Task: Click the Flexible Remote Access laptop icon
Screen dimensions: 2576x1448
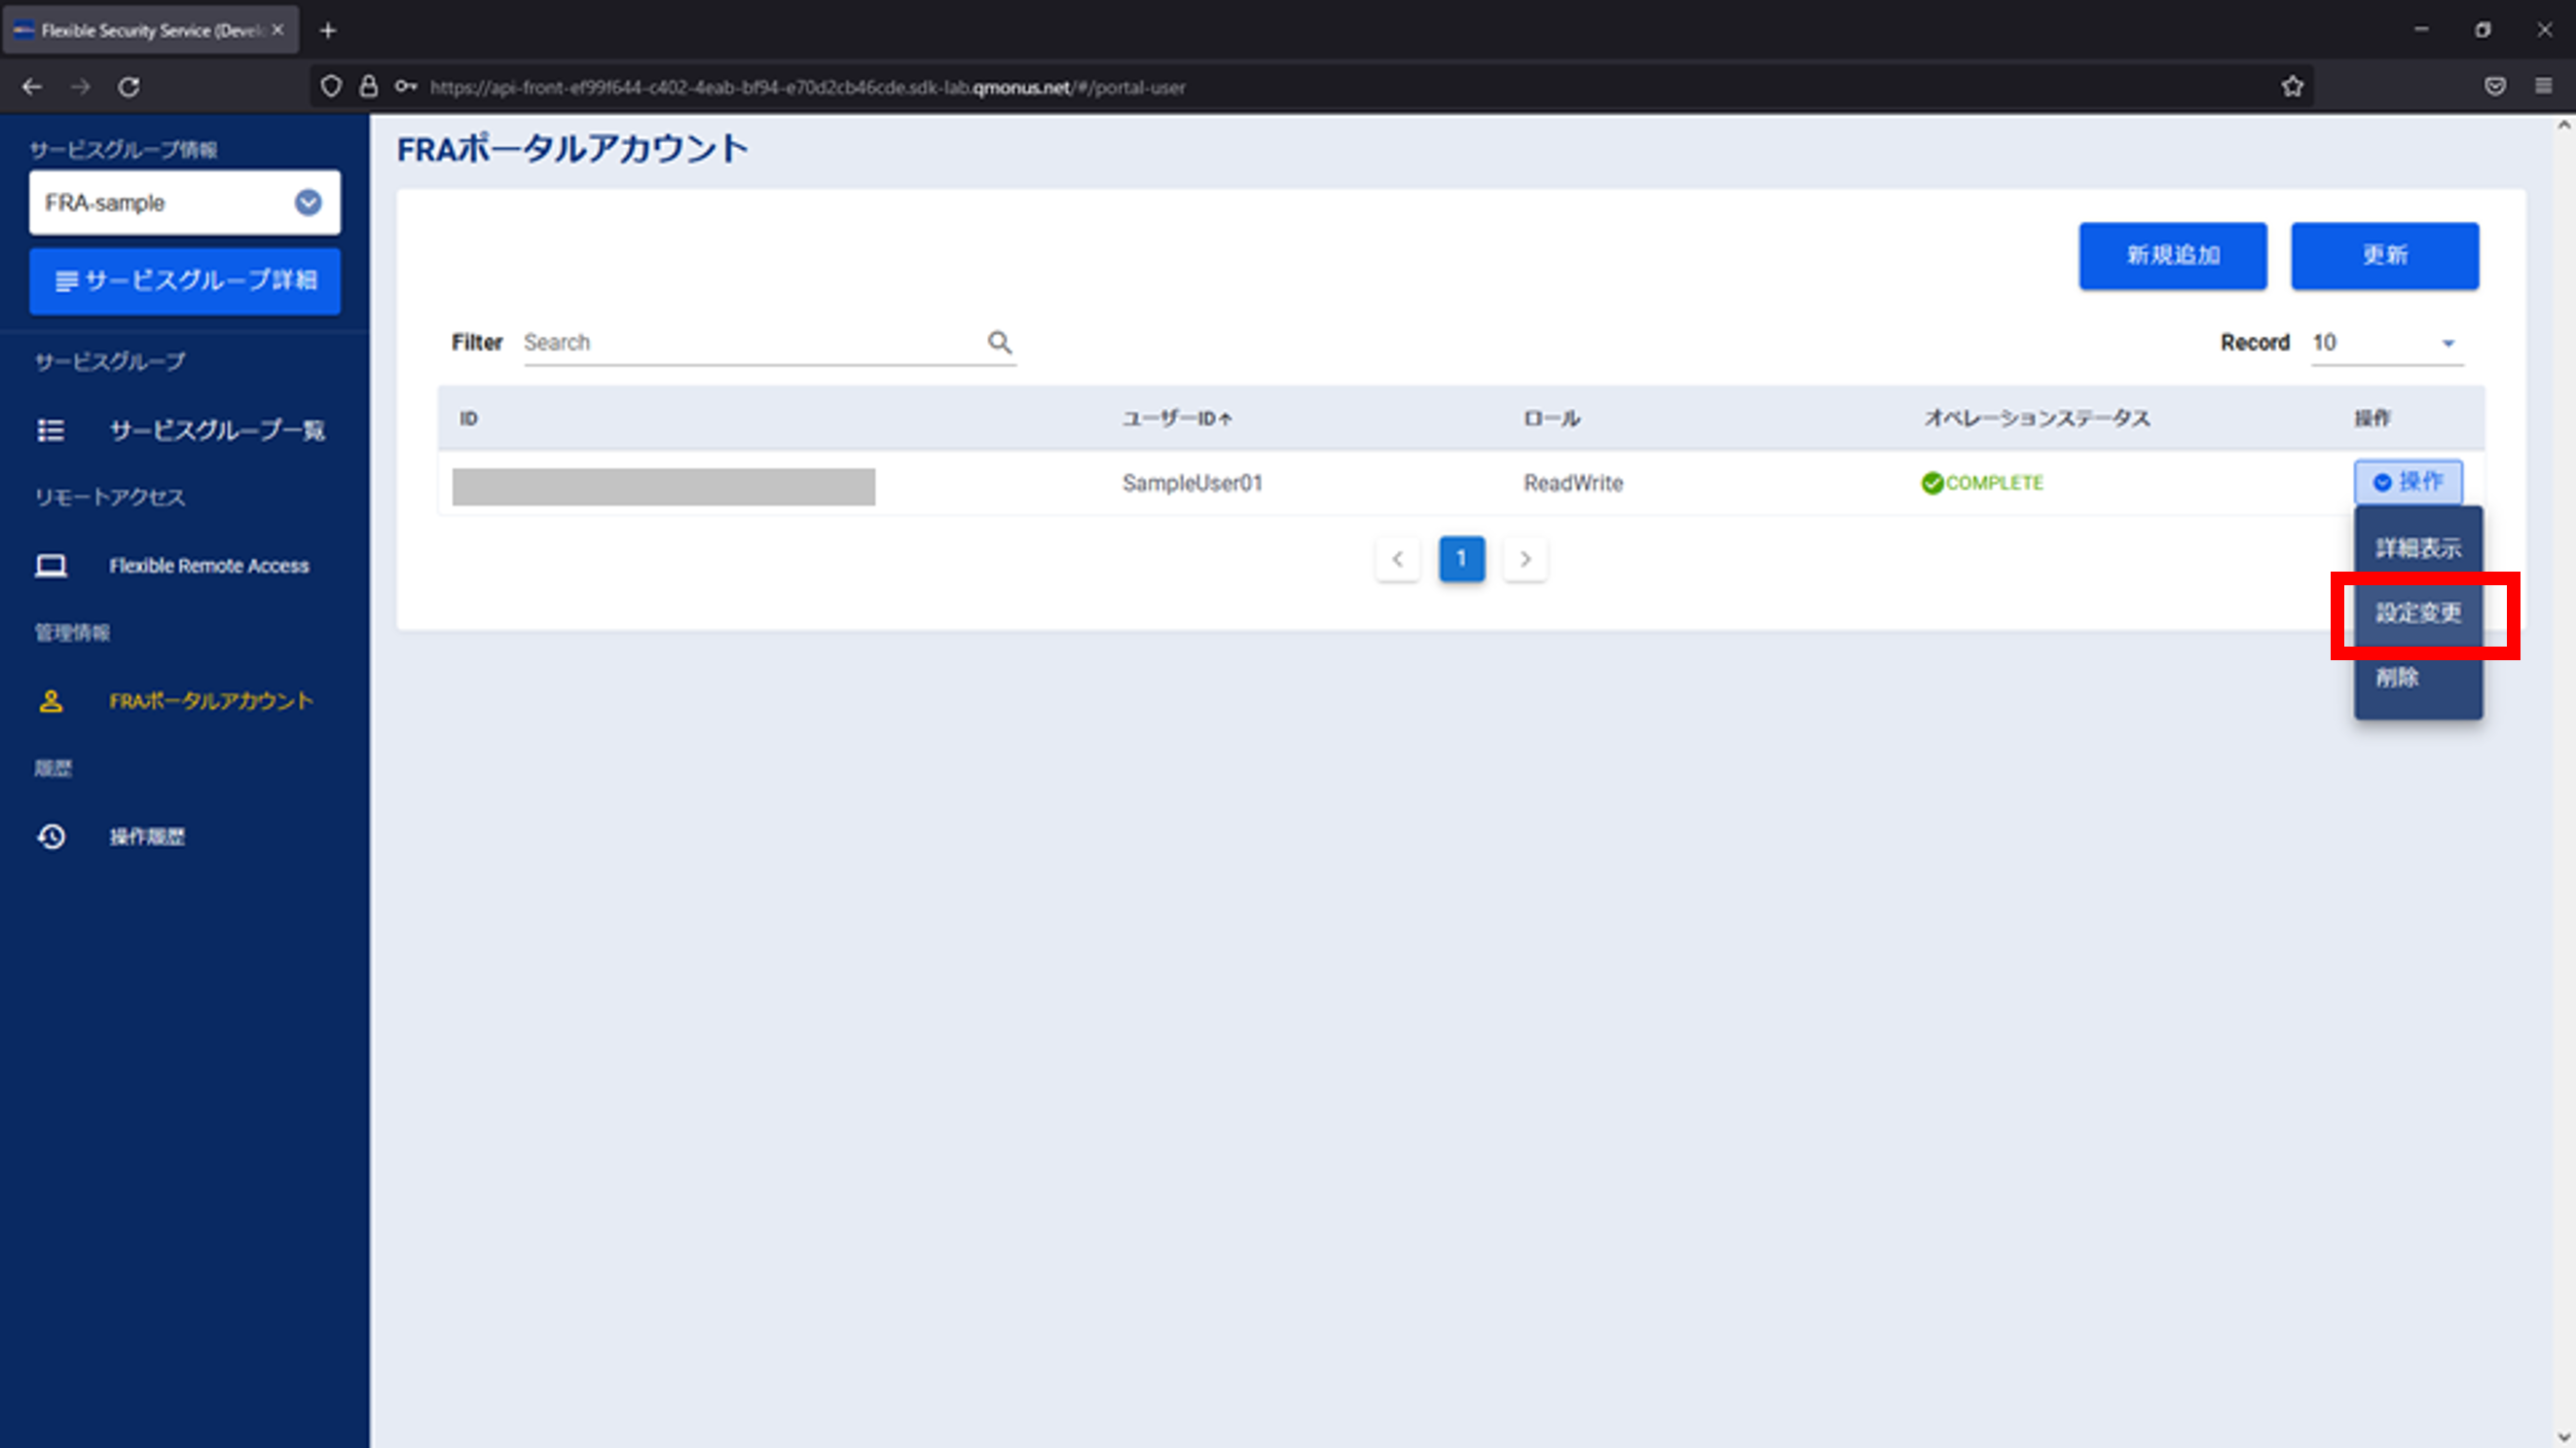Action: coord(51,566)
